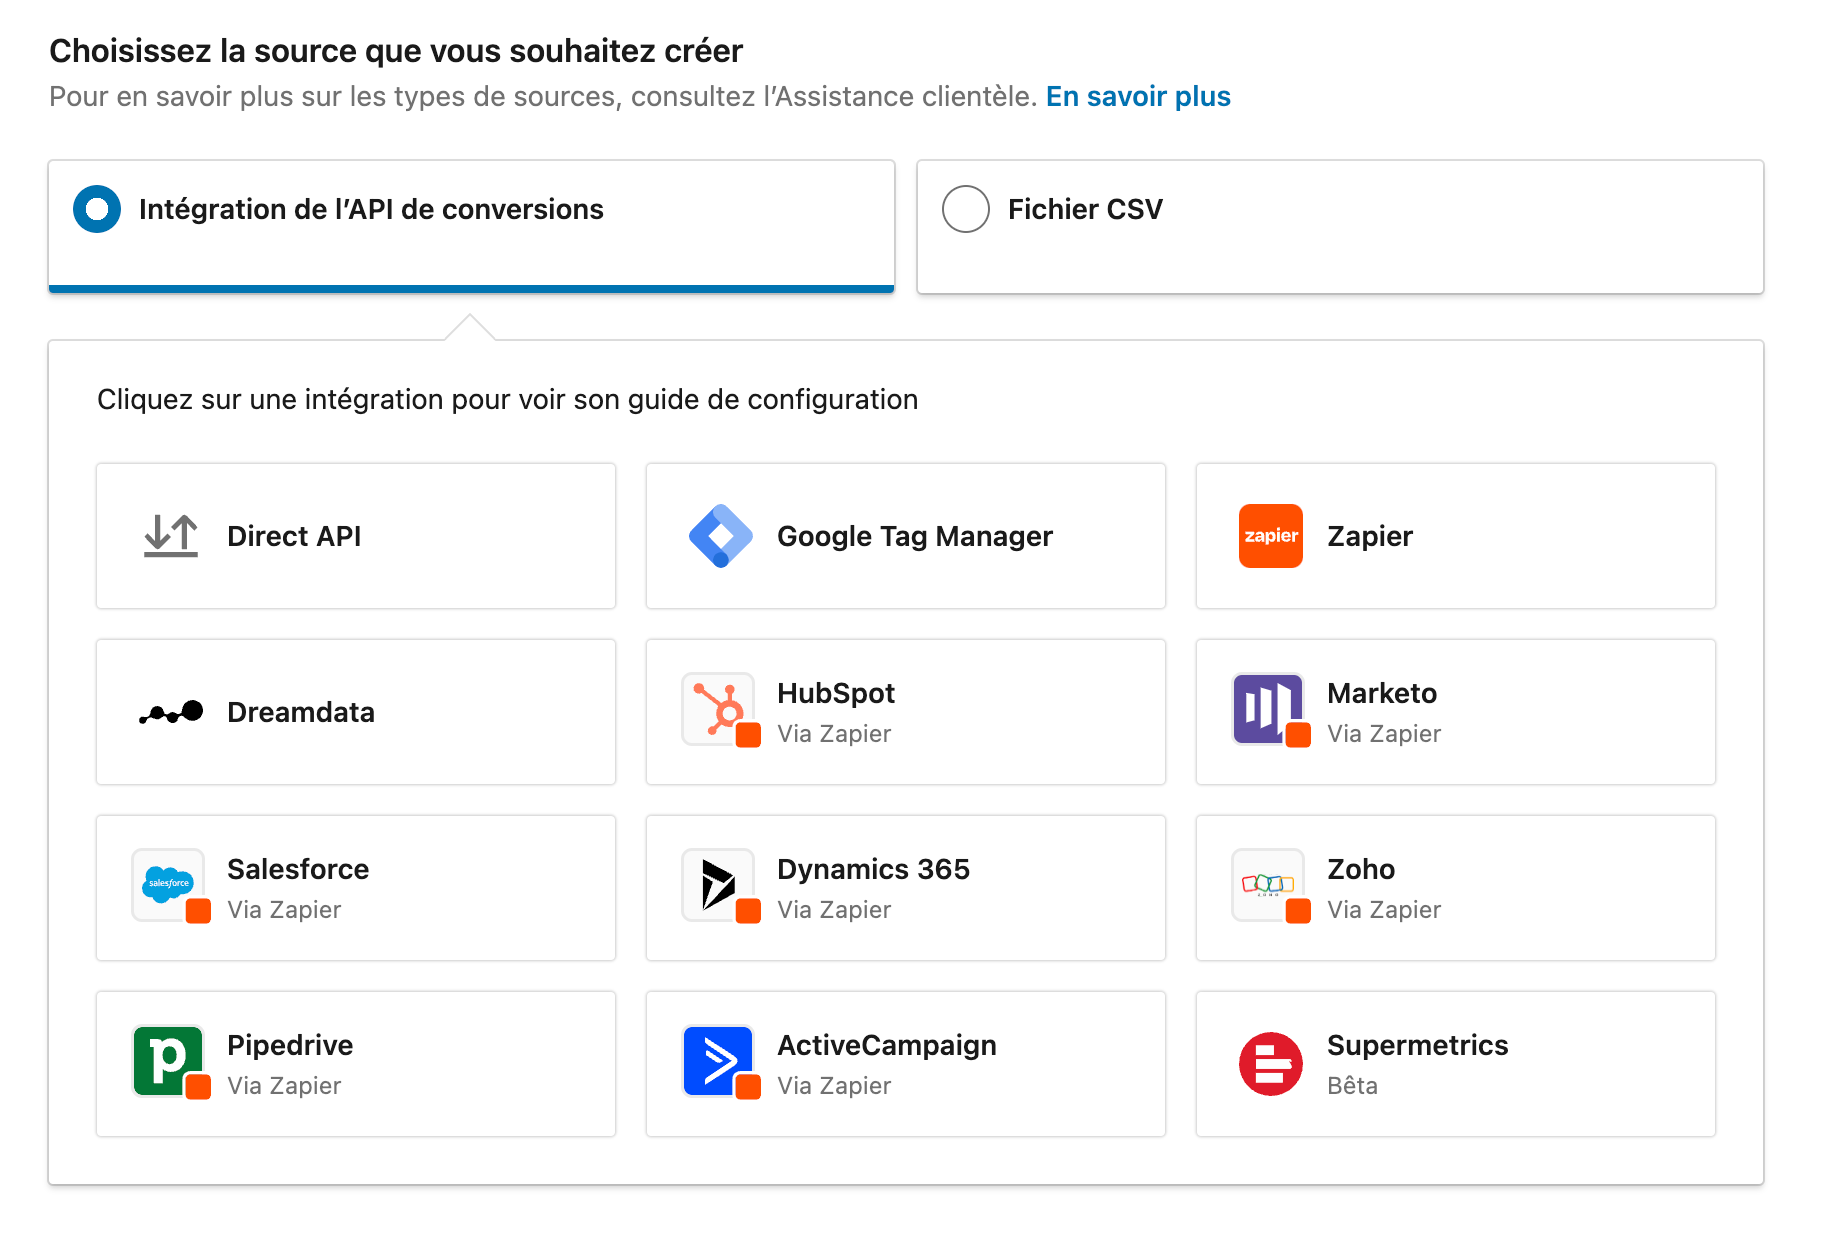This screenshot has height=1242, width=1830.
Task: Open the Marketo label
Action: [x=1382, y=693]
